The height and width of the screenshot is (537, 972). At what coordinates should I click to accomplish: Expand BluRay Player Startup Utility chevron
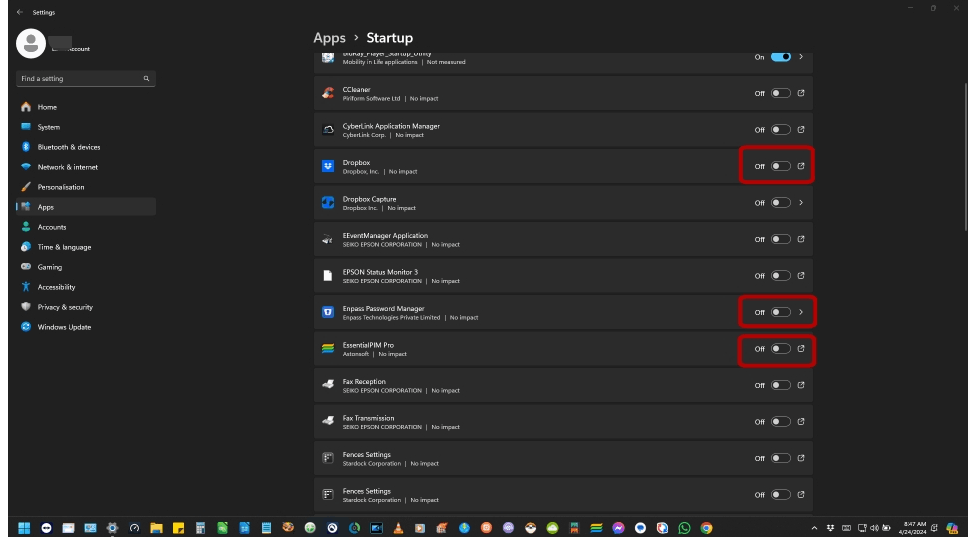point(801,57)
